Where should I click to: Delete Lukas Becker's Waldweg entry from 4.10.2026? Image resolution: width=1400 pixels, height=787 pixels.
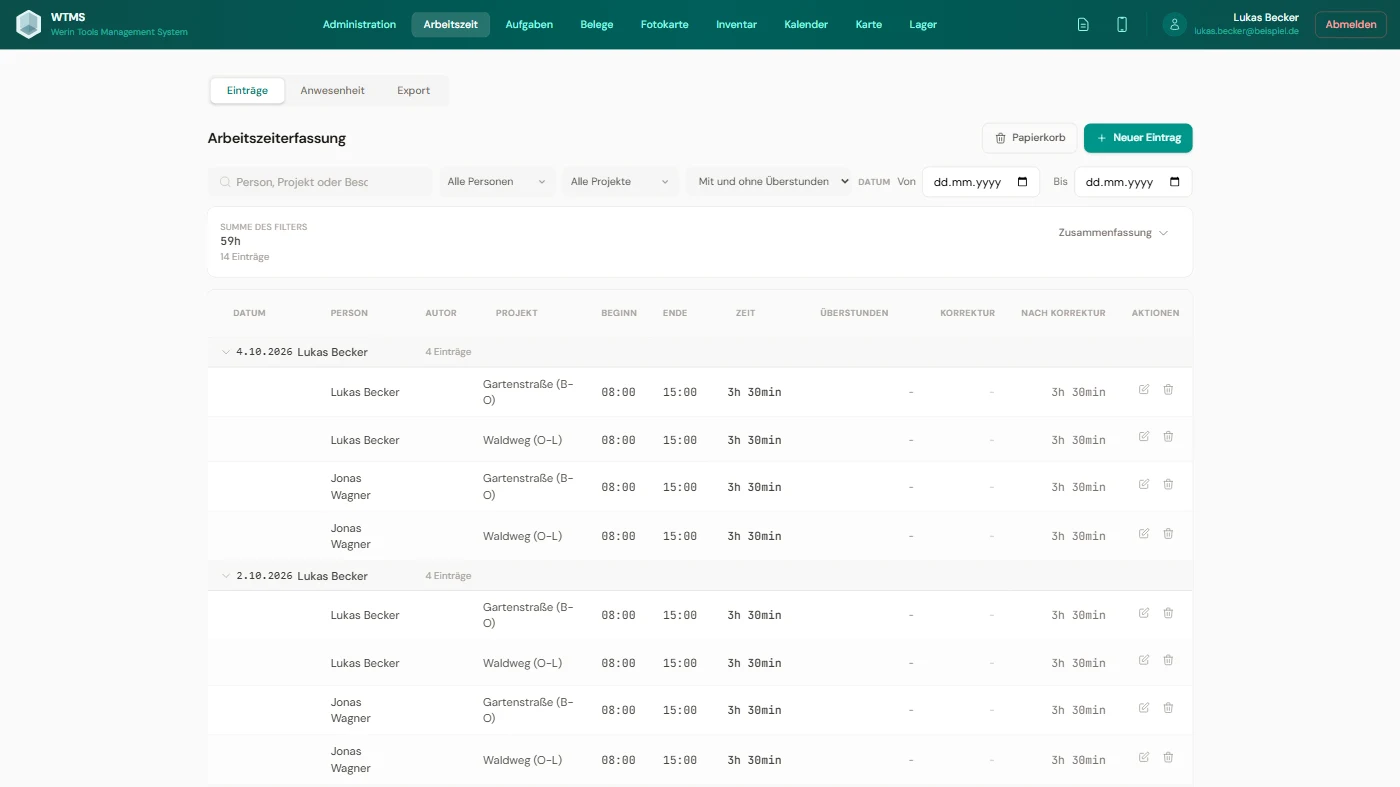click(1168, 437)
